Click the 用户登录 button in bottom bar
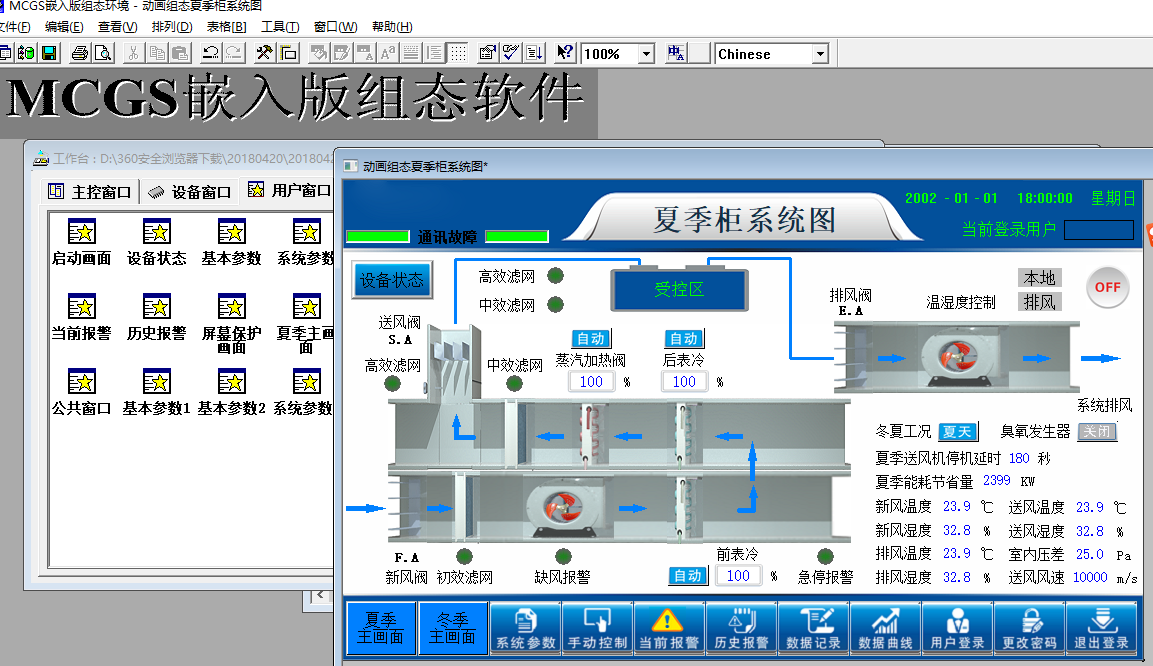Viewport: 1153px width, 666px height. [x=957, y=628]
